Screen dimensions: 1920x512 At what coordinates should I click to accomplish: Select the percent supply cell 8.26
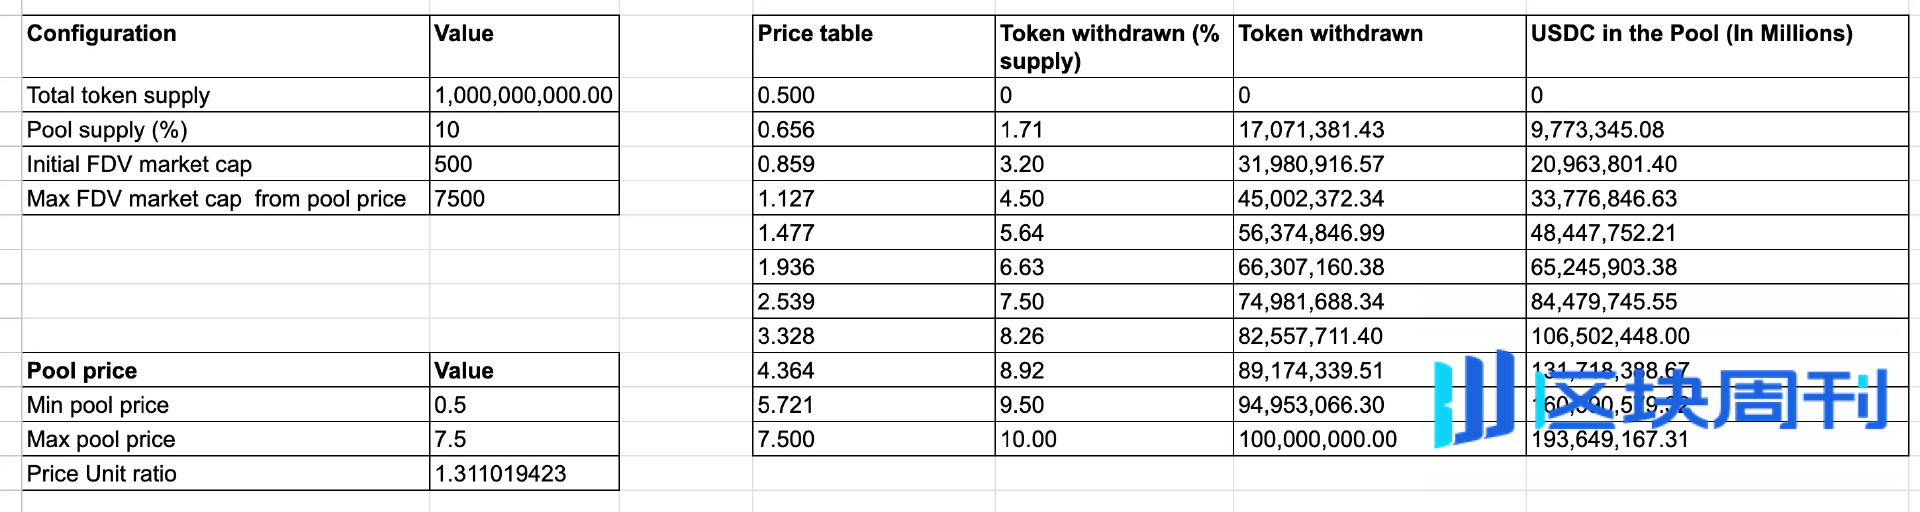coord(1113,336)
